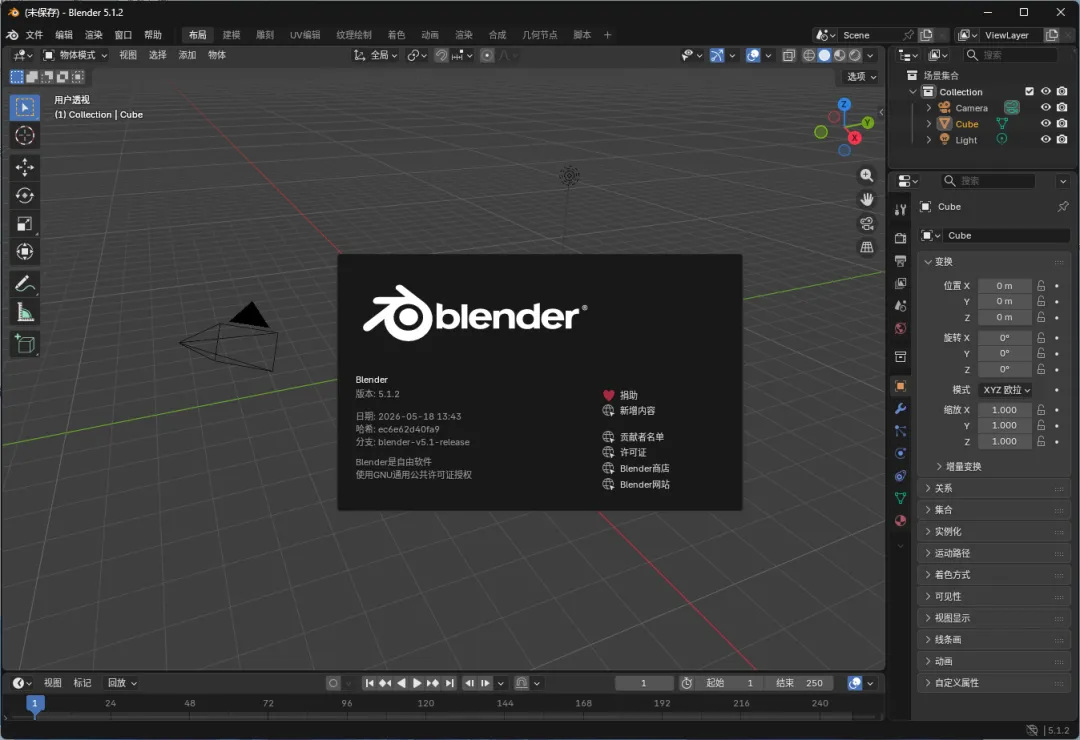Open the Modifiers wrench tab
The image size is (1080, 740).
click(900, 409)
